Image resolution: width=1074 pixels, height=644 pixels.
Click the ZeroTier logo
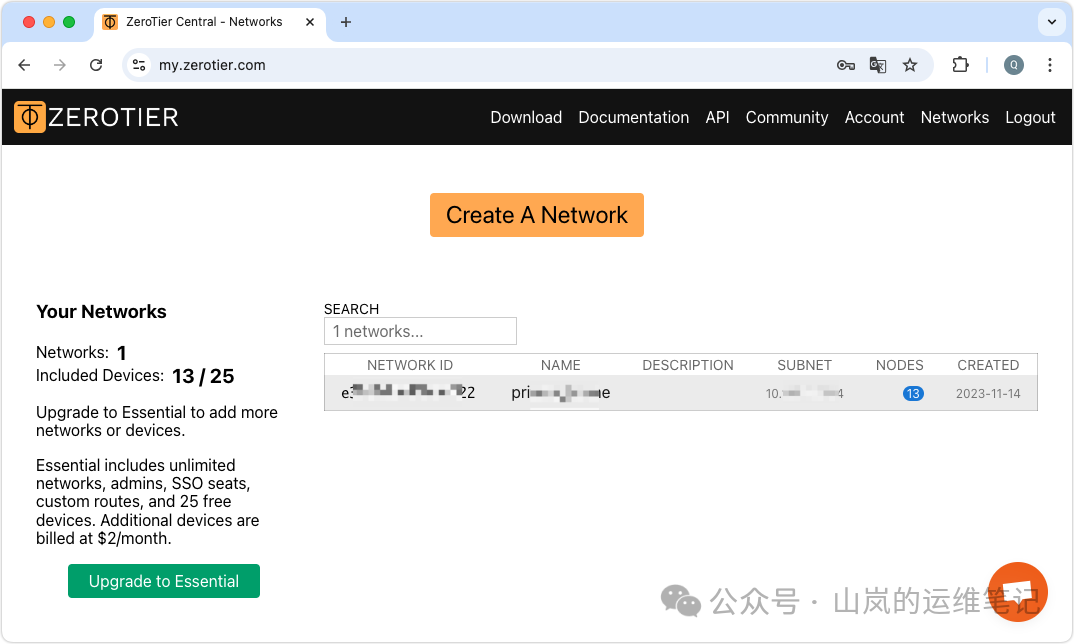[x=96, y=117]
